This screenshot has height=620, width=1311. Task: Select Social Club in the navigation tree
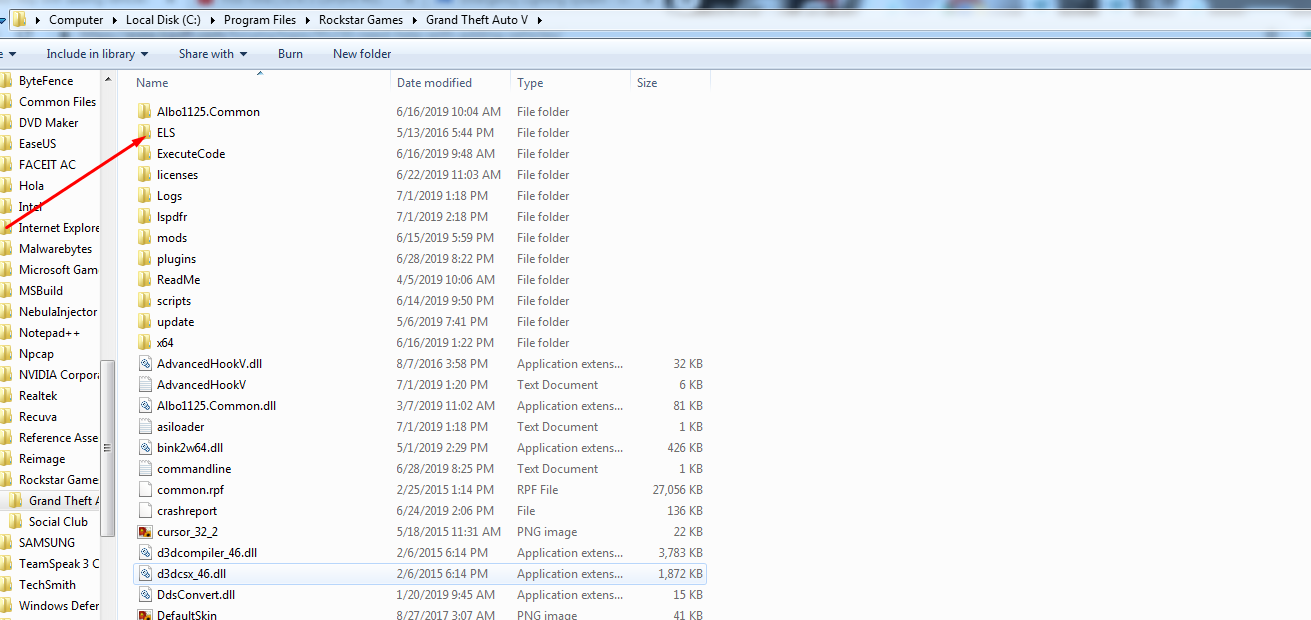pos(58,522)
